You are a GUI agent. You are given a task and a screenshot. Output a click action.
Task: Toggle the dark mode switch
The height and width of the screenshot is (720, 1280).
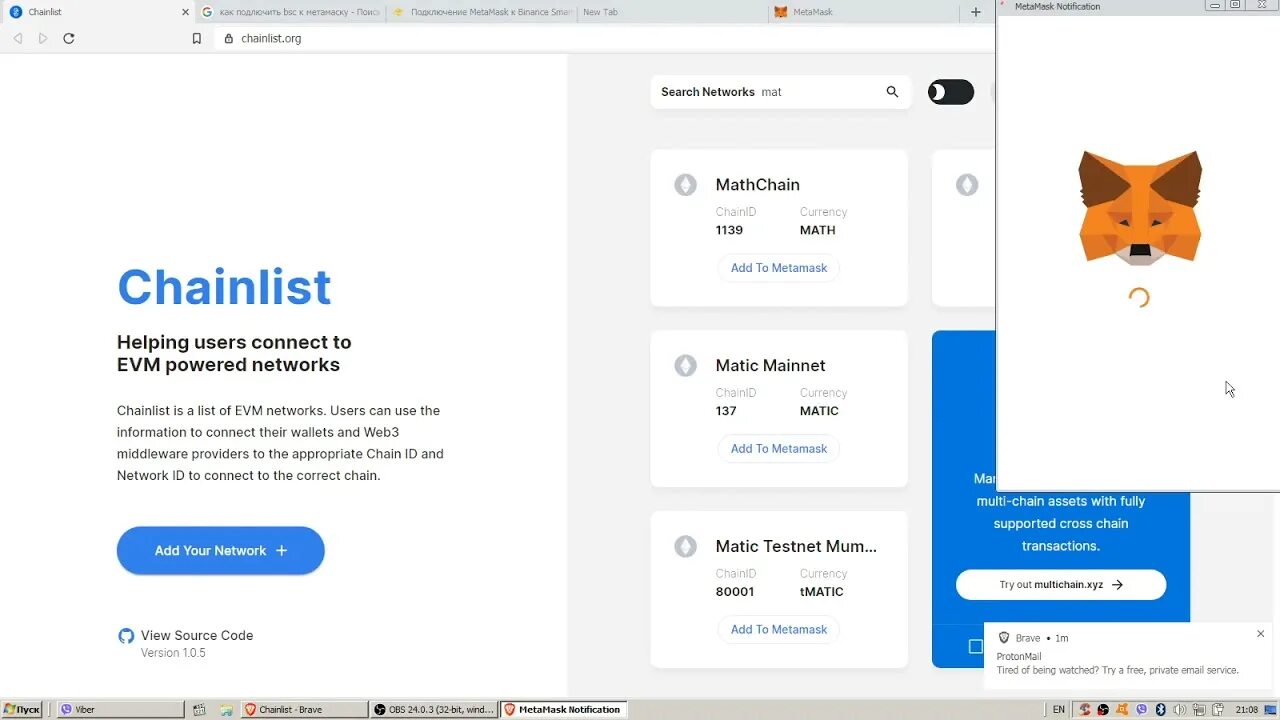coord(951,92)
